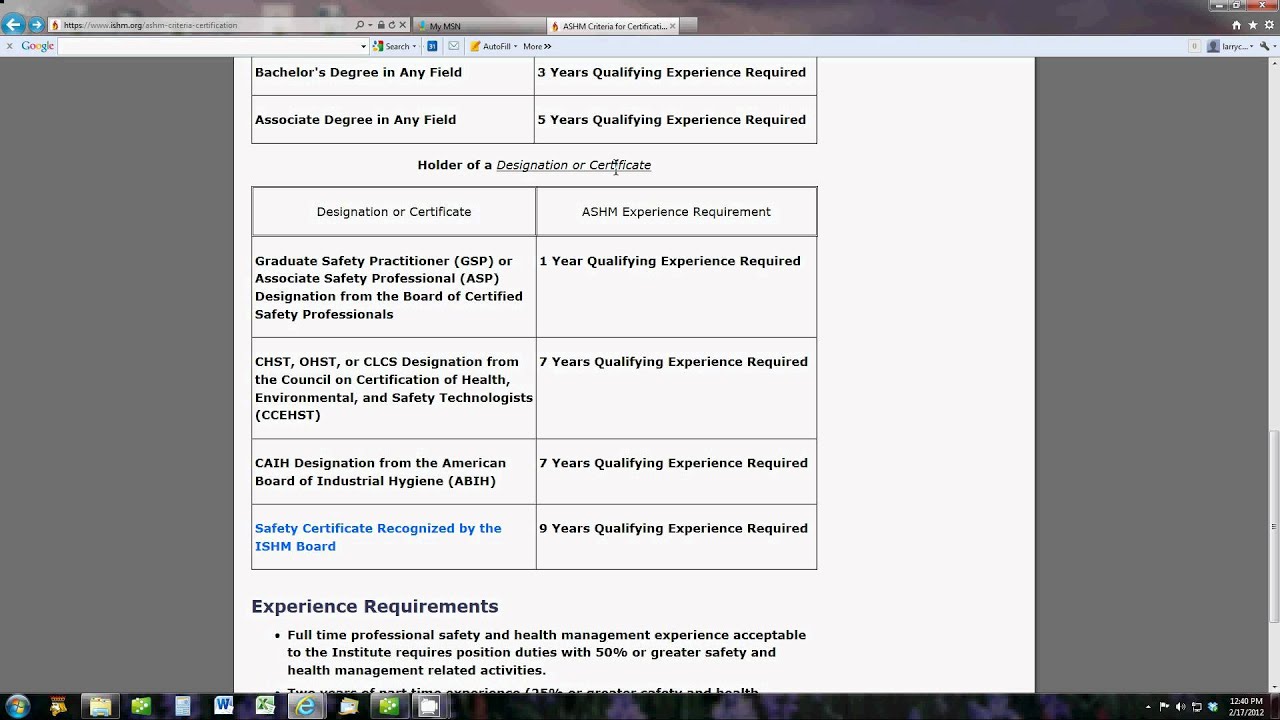Image resolution: width=1280 pixels, height=720 pixels.
Task: Go back with the browser Back arrow
Action: click(14, 25)
